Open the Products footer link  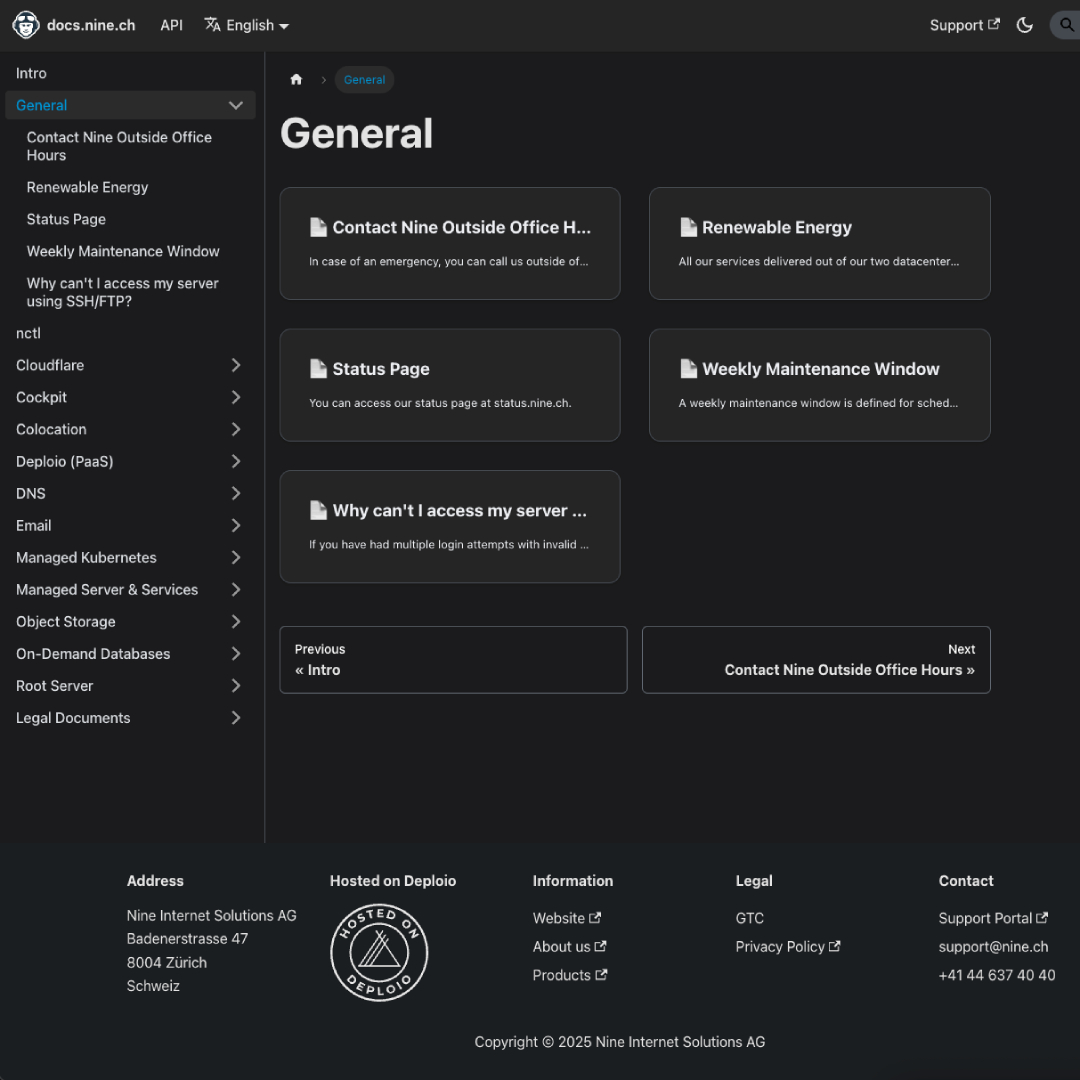point(570,975)
